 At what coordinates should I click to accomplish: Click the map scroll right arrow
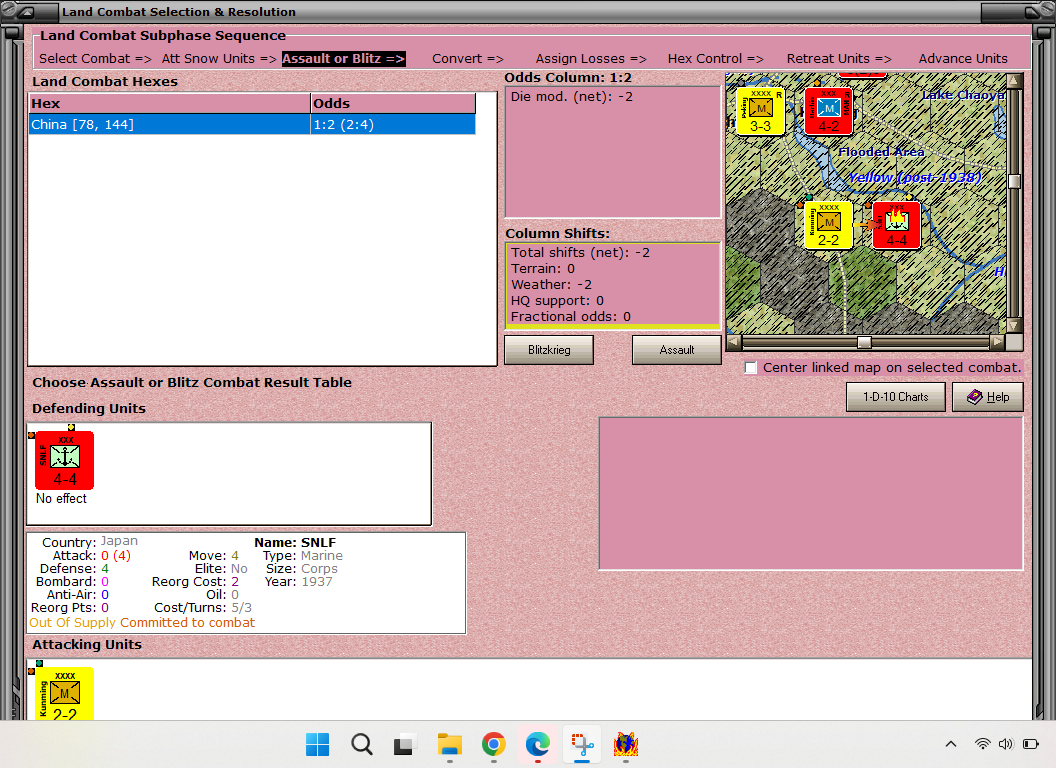pyautogui.click(x=997, y=342)
